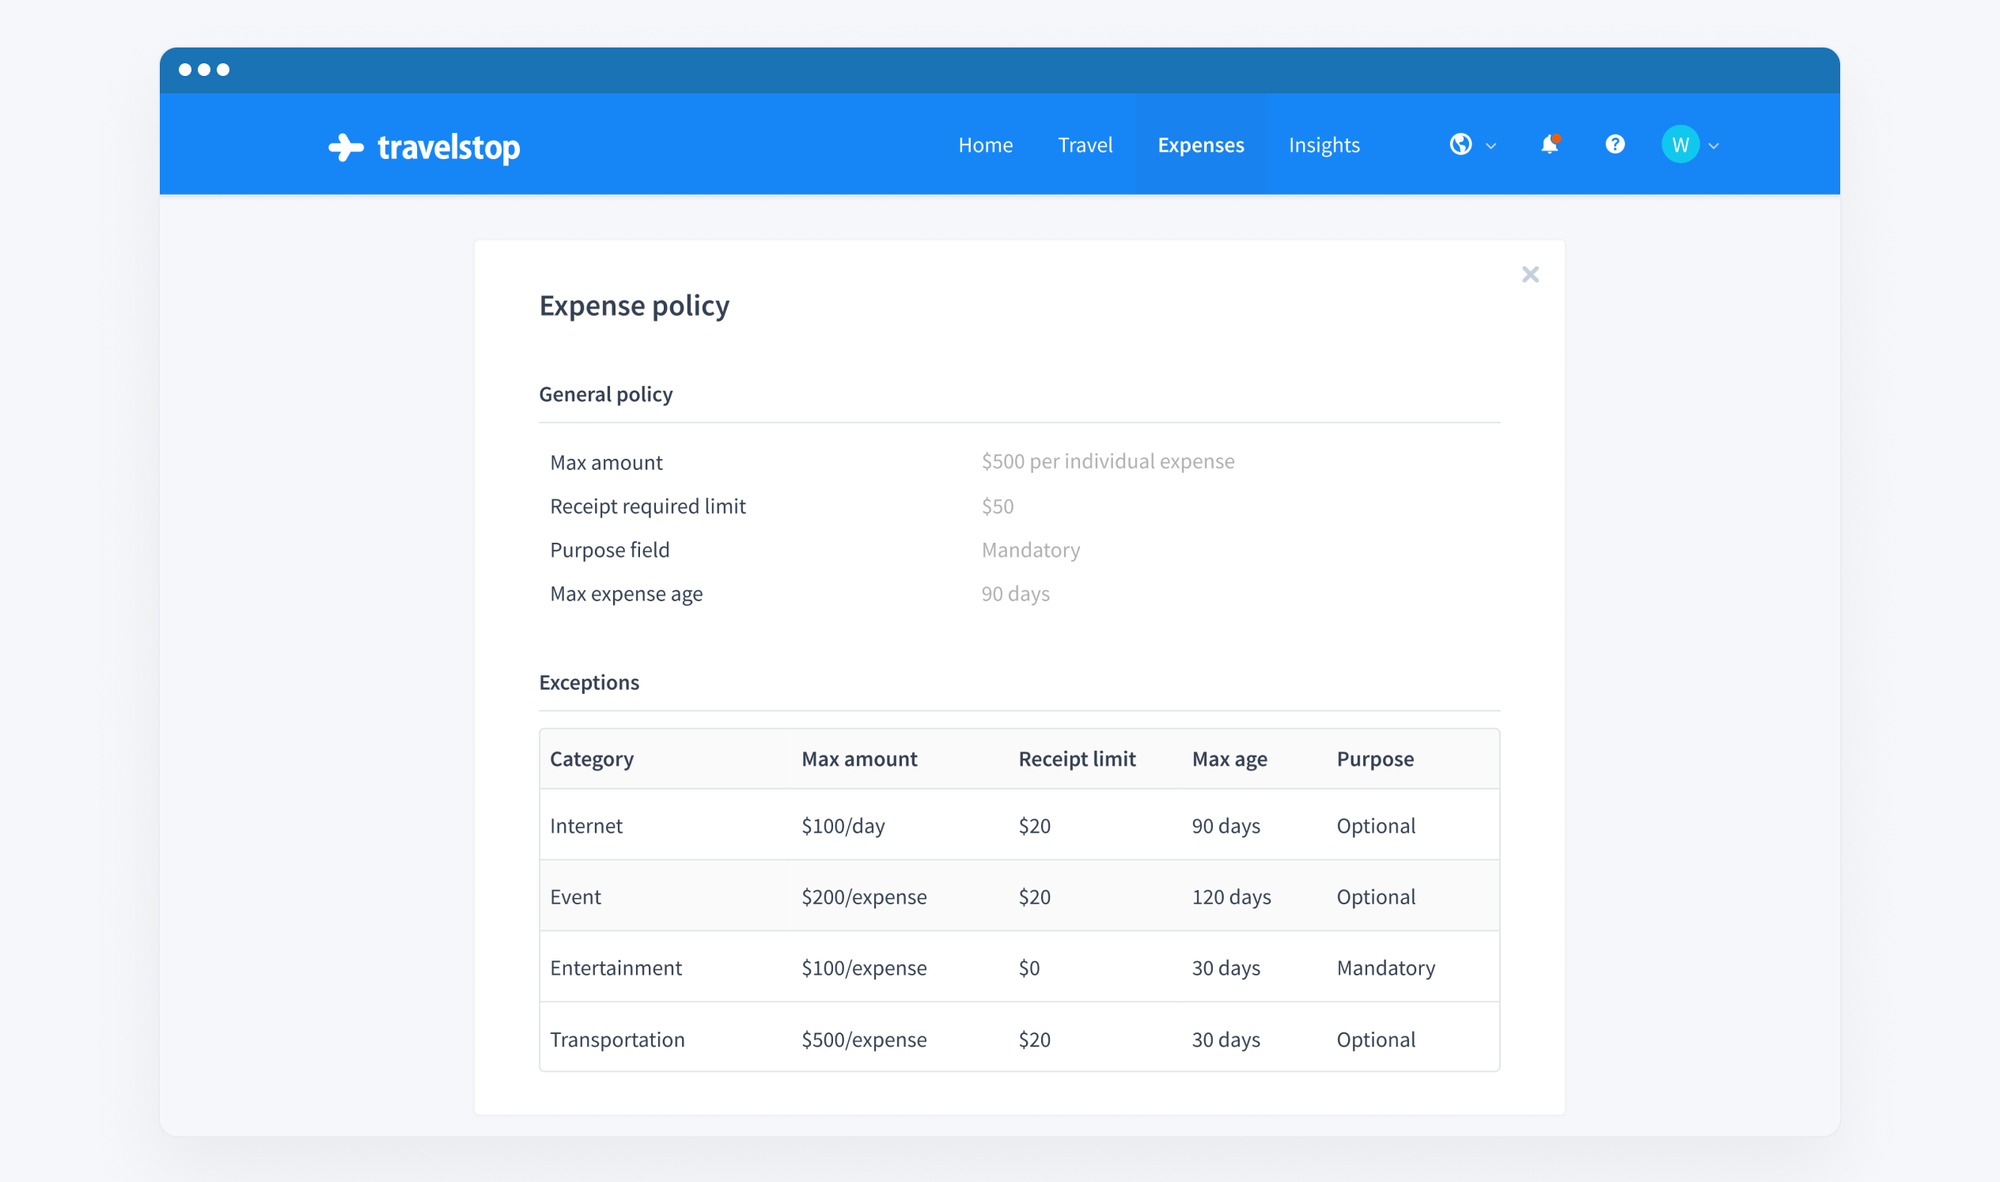The image size is (2000, 1182).
Task: Click the 90 days value in General policy
Action: pyautogui.click(x=1015, y=594)
